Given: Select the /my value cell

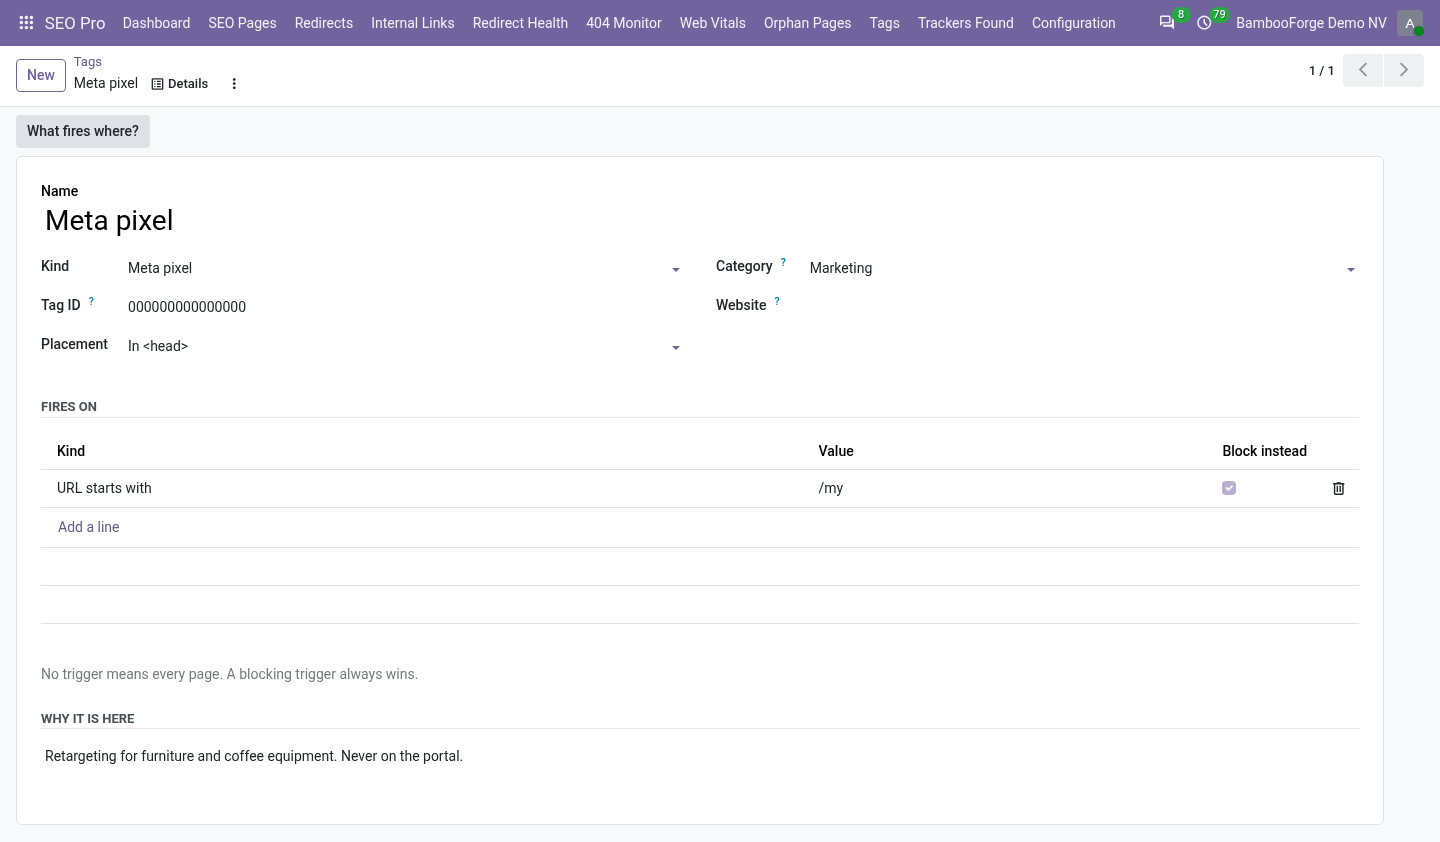Looking at the screenshot, I should (1008, 489).
